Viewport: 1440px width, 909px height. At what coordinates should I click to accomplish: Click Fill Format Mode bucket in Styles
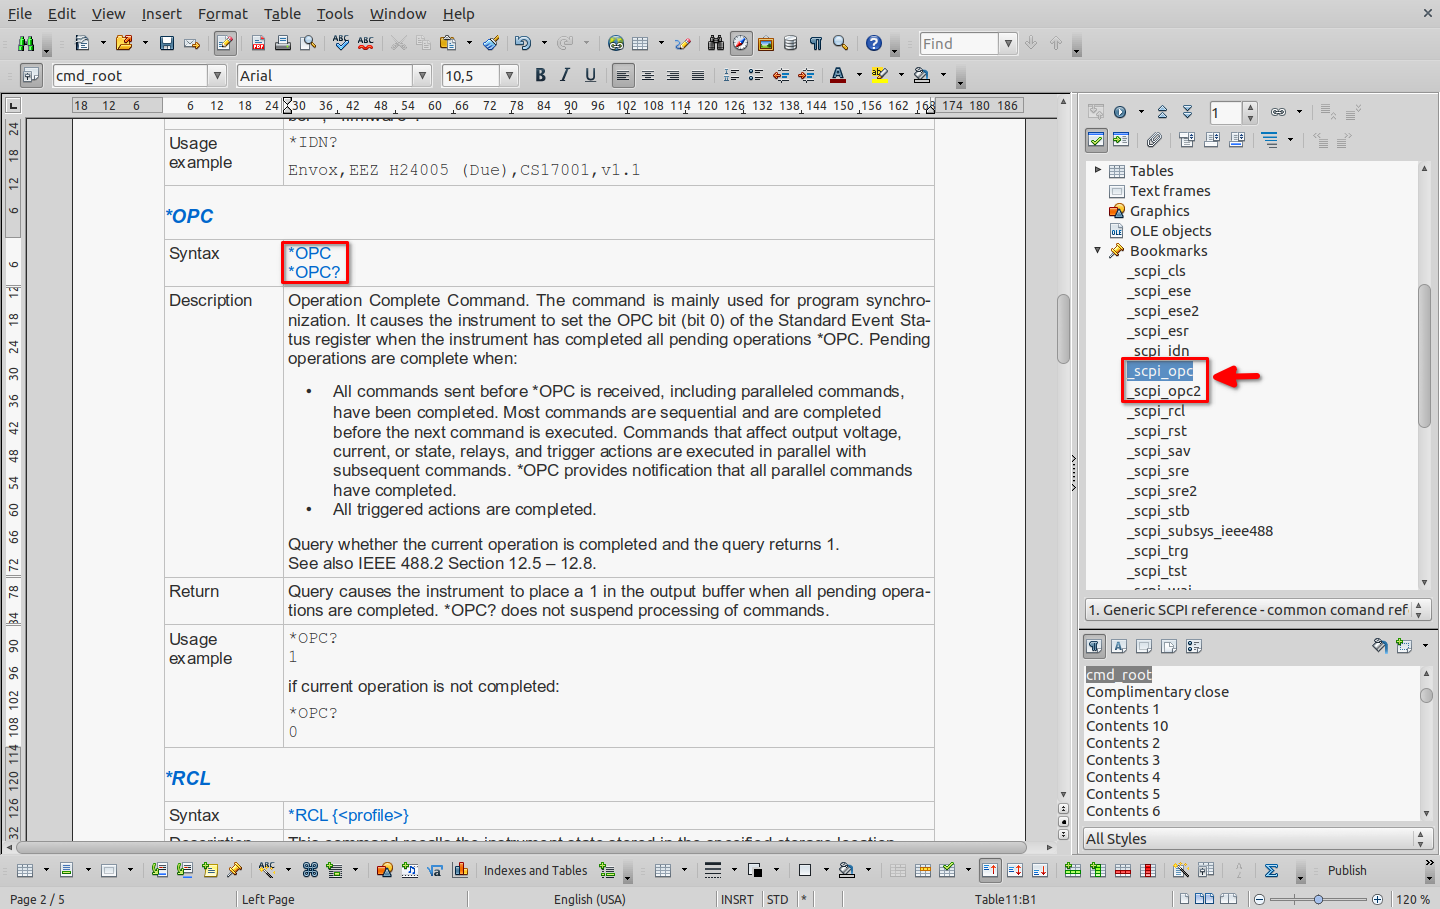pyautogui.click(x=1380, y=646)
